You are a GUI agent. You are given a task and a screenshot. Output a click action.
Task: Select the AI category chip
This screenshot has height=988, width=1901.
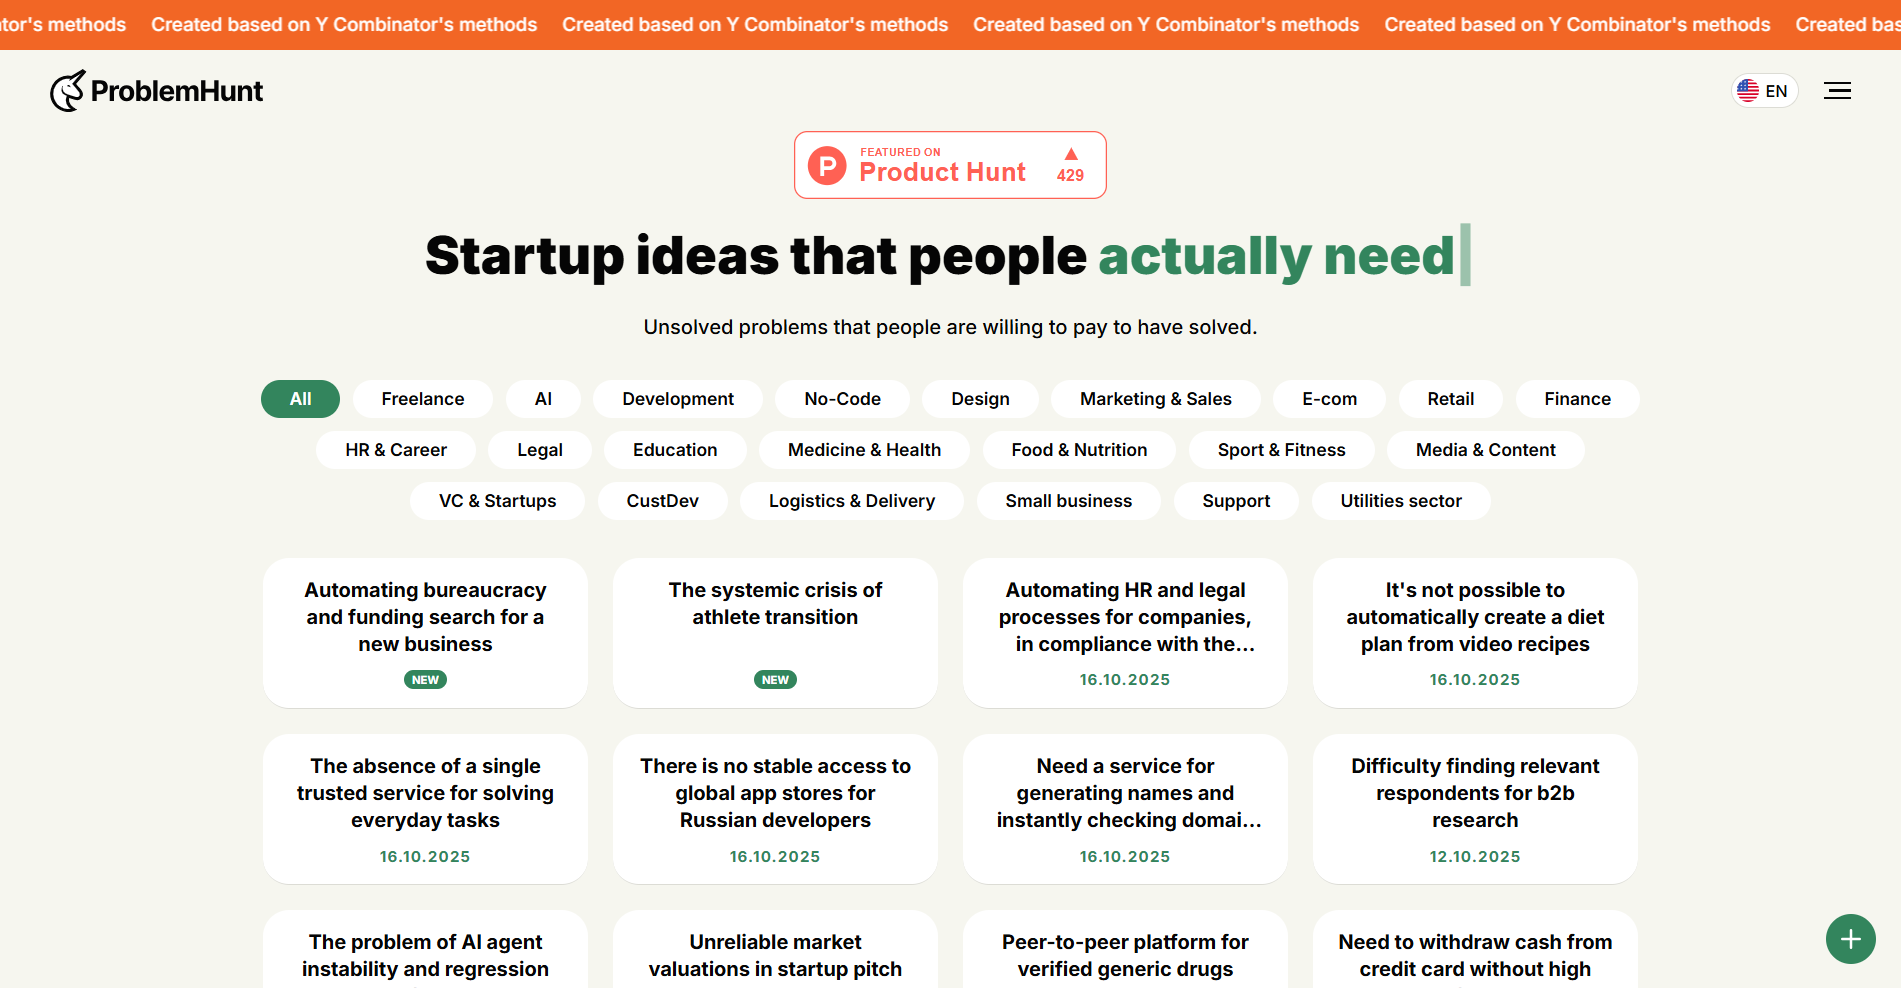click(x=543, y=399)
